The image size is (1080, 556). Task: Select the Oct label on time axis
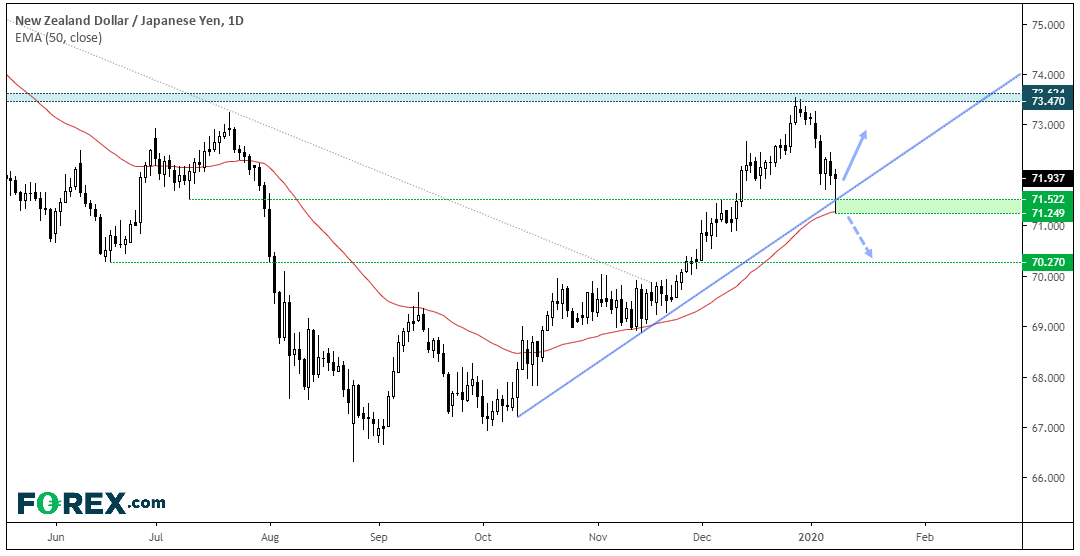(484, 535)
